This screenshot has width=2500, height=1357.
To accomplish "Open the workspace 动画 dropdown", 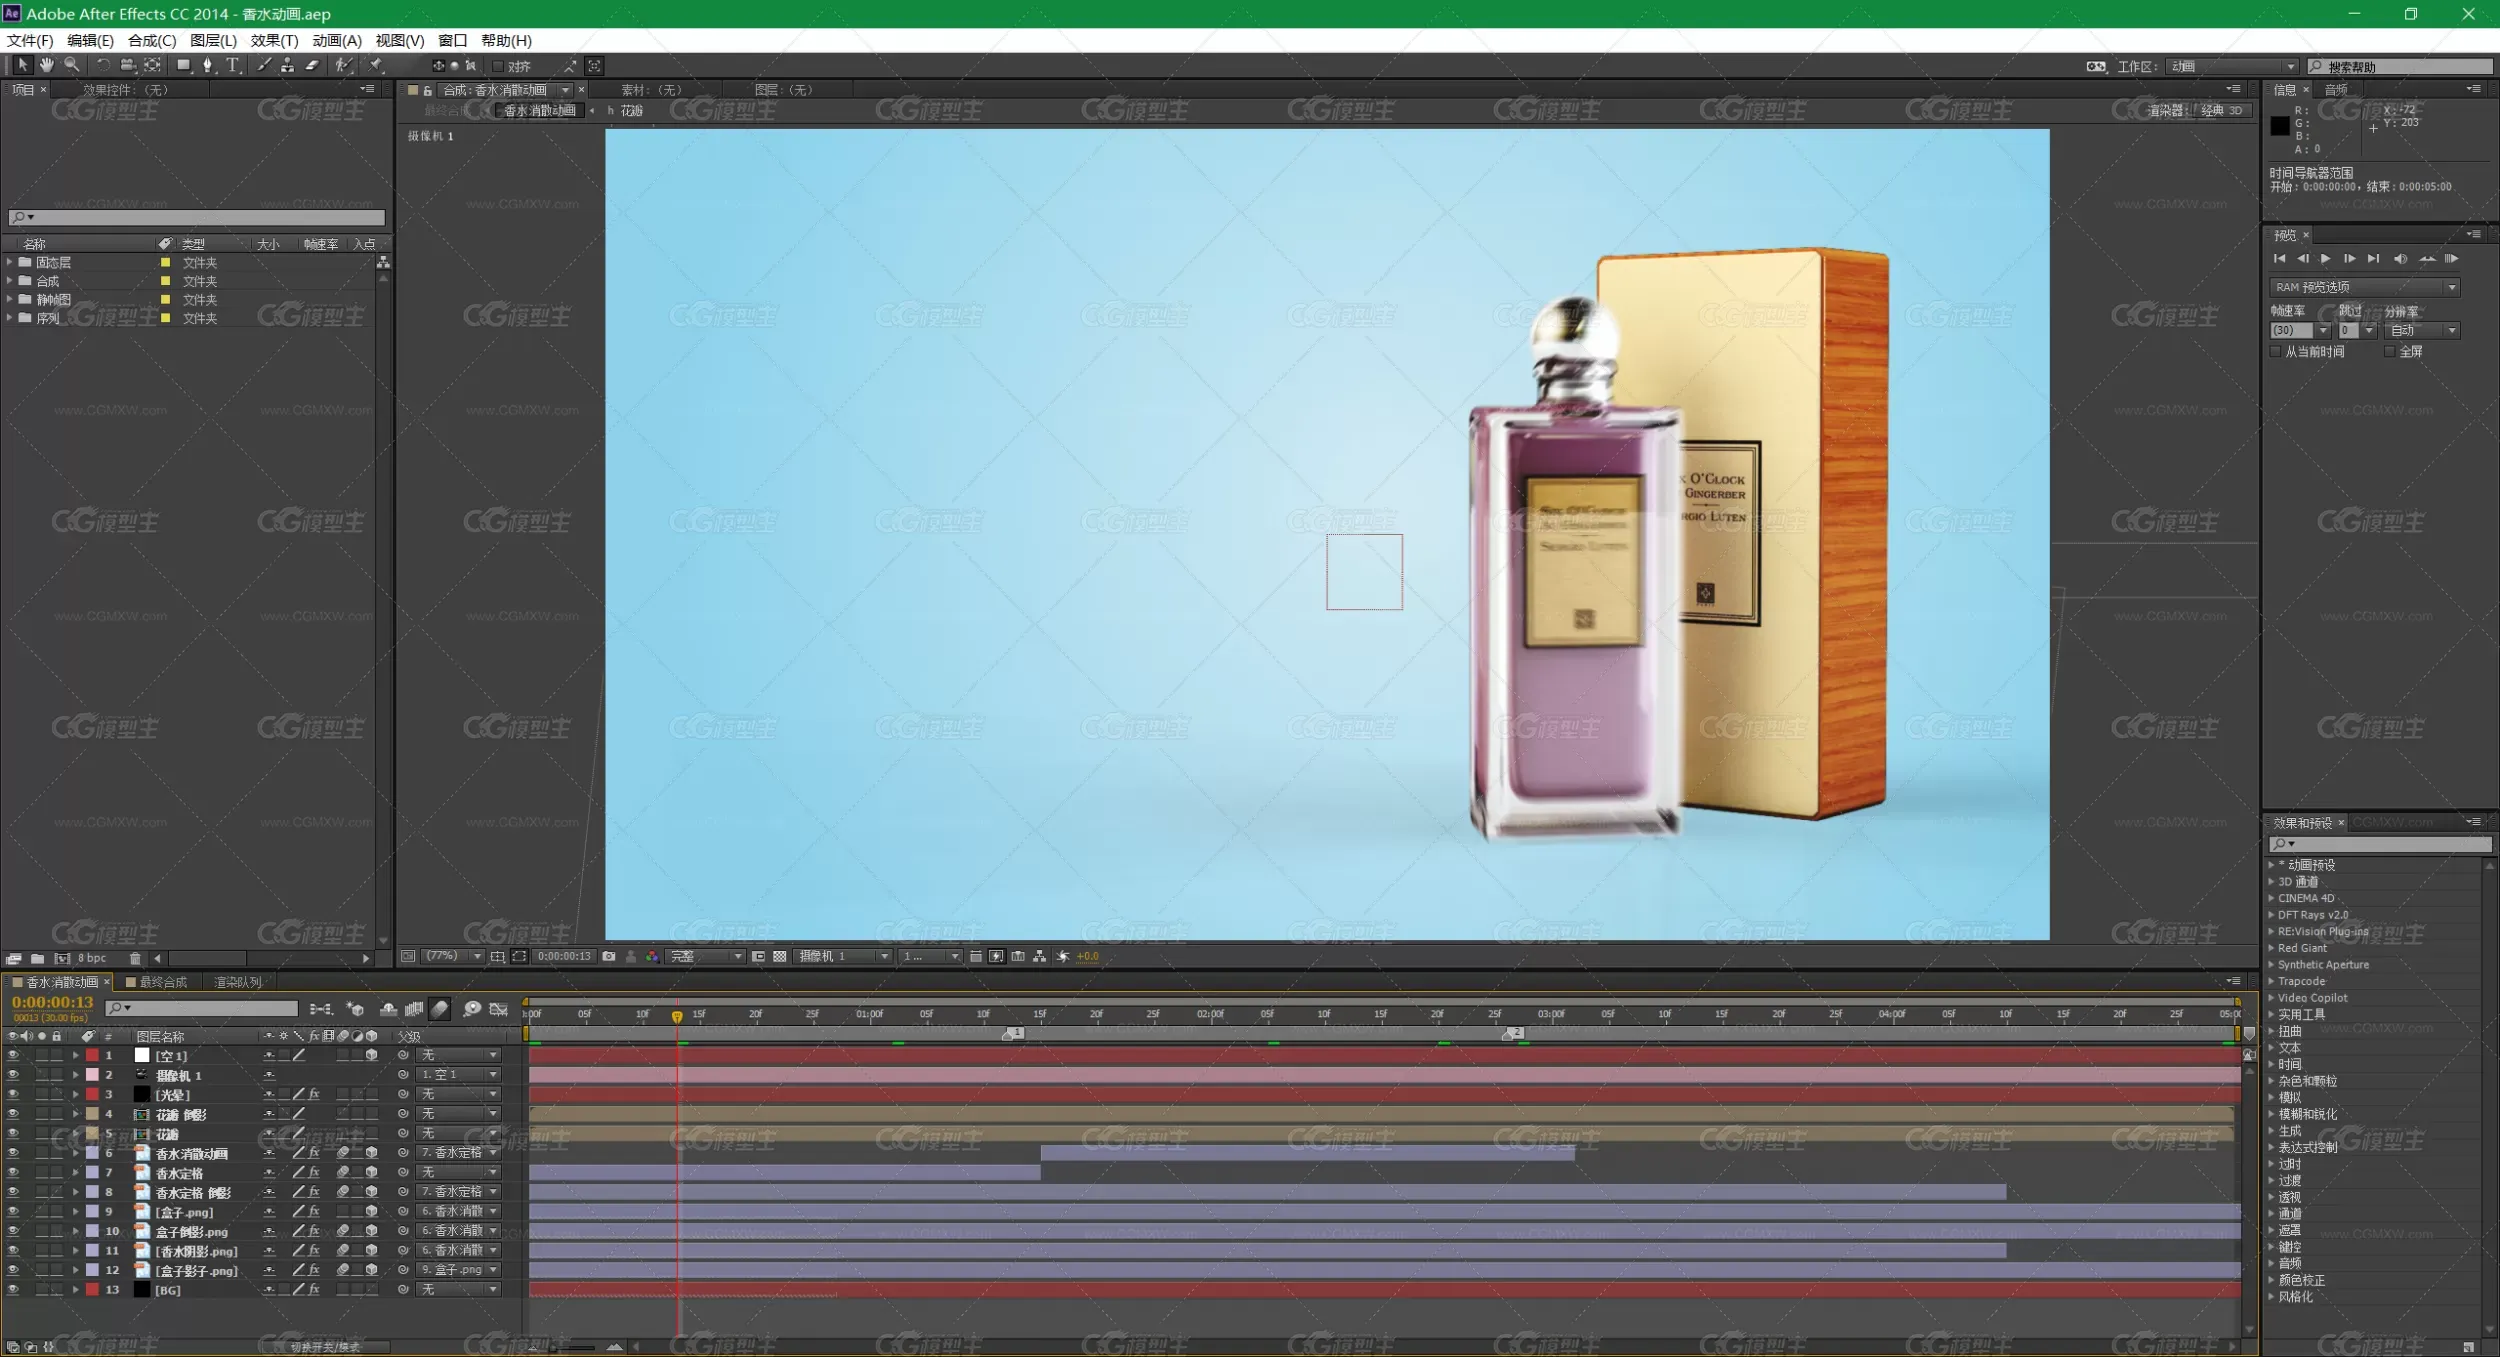I will tap(2232, 66).
